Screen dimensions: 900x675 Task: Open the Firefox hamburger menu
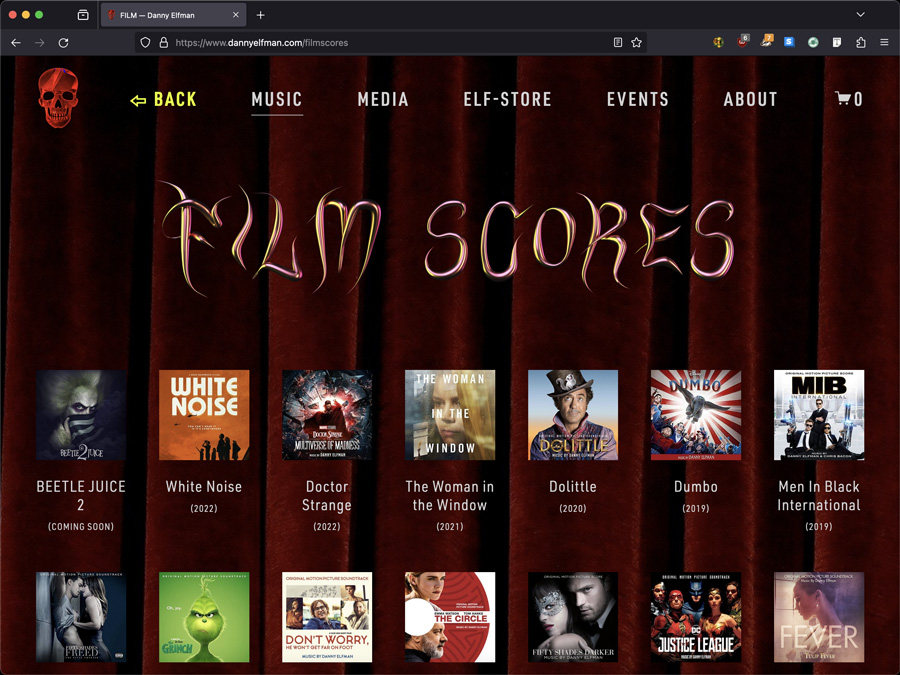884,43
